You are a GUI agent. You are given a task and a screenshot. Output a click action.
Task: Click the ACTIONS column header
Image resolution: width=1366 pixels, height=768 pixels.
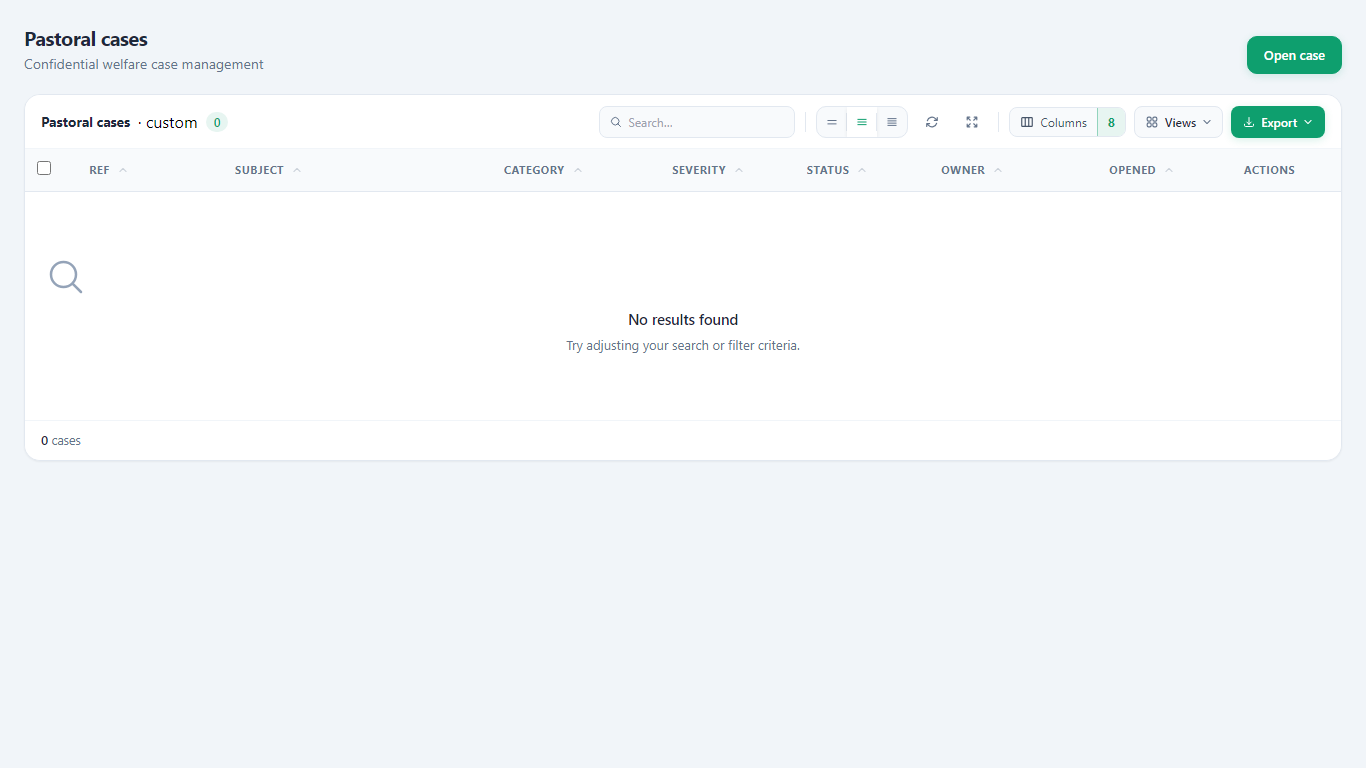point(1269,170)
